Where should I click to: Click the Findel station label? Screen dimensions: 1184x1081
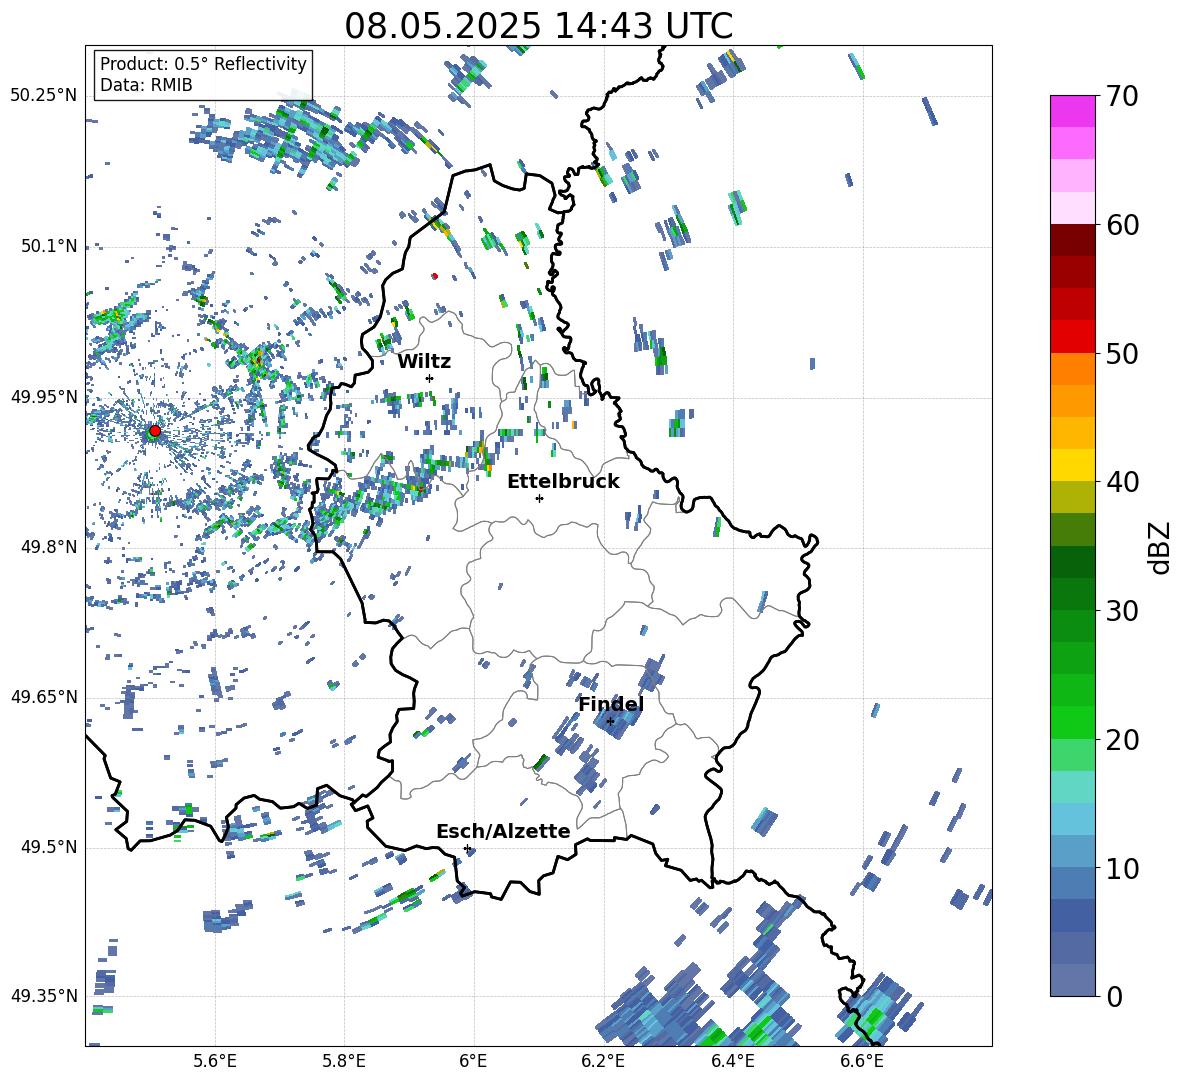point(611,704)
